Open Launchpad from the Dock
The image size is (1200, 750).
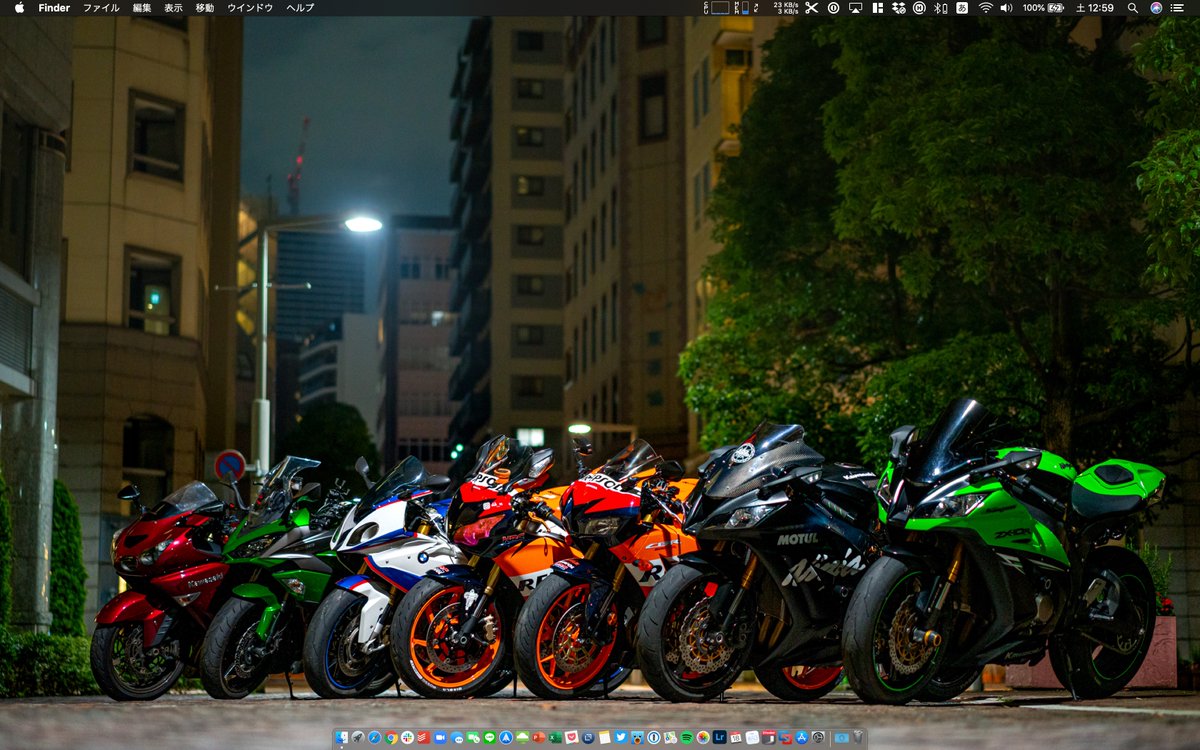pos(358,737)
